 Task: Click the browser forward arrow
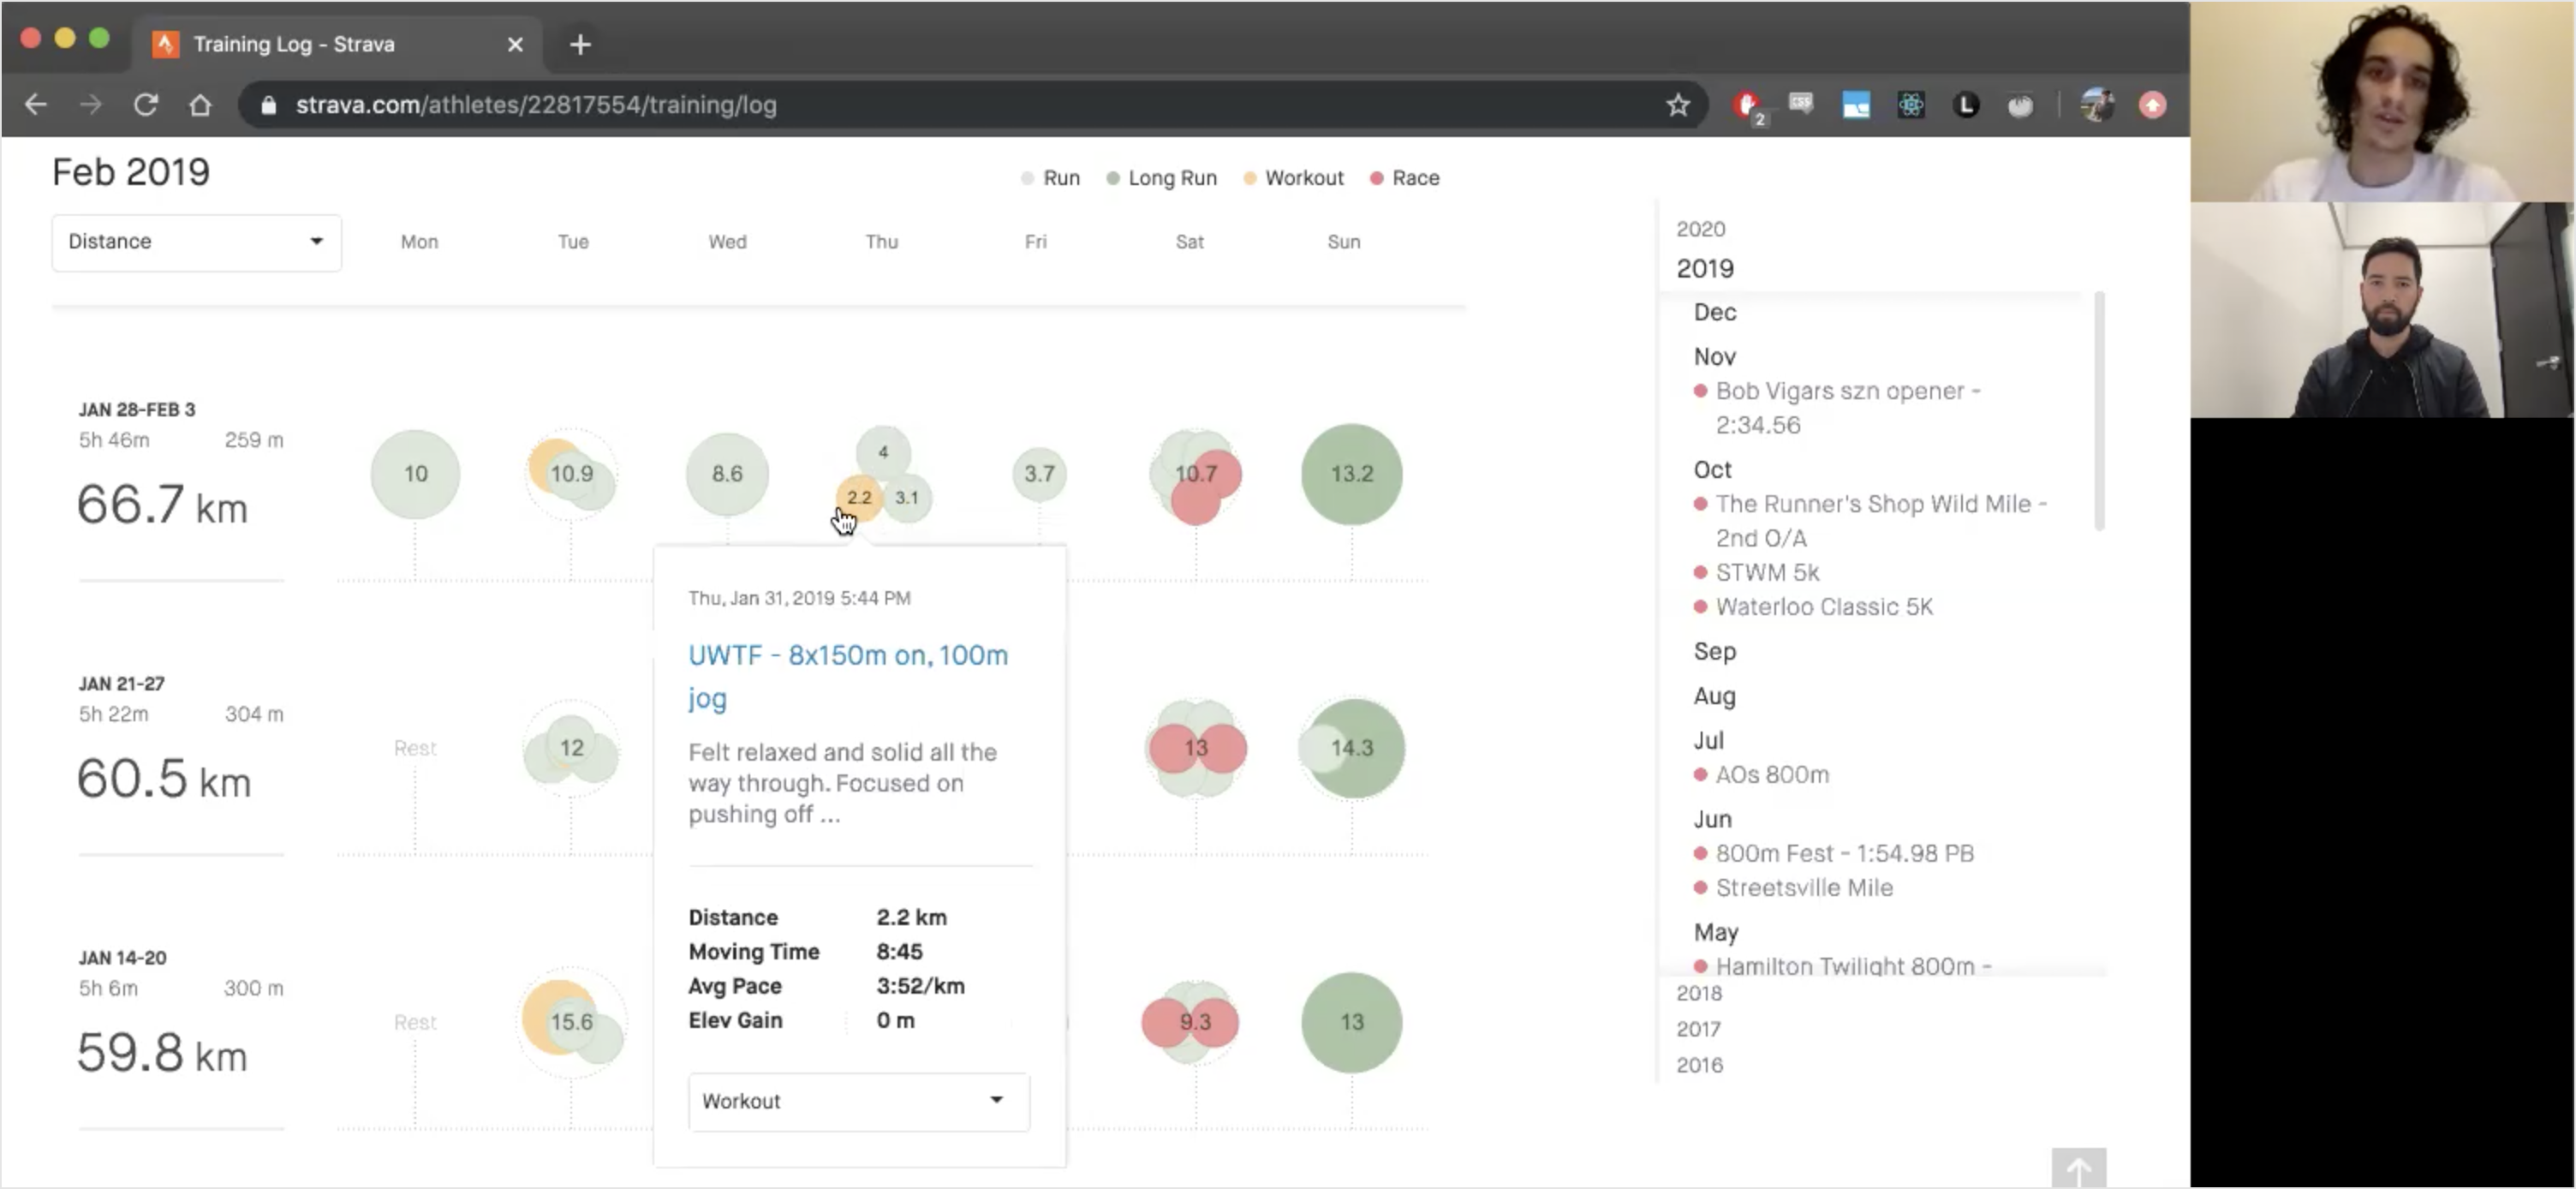[x=91, y=105]
